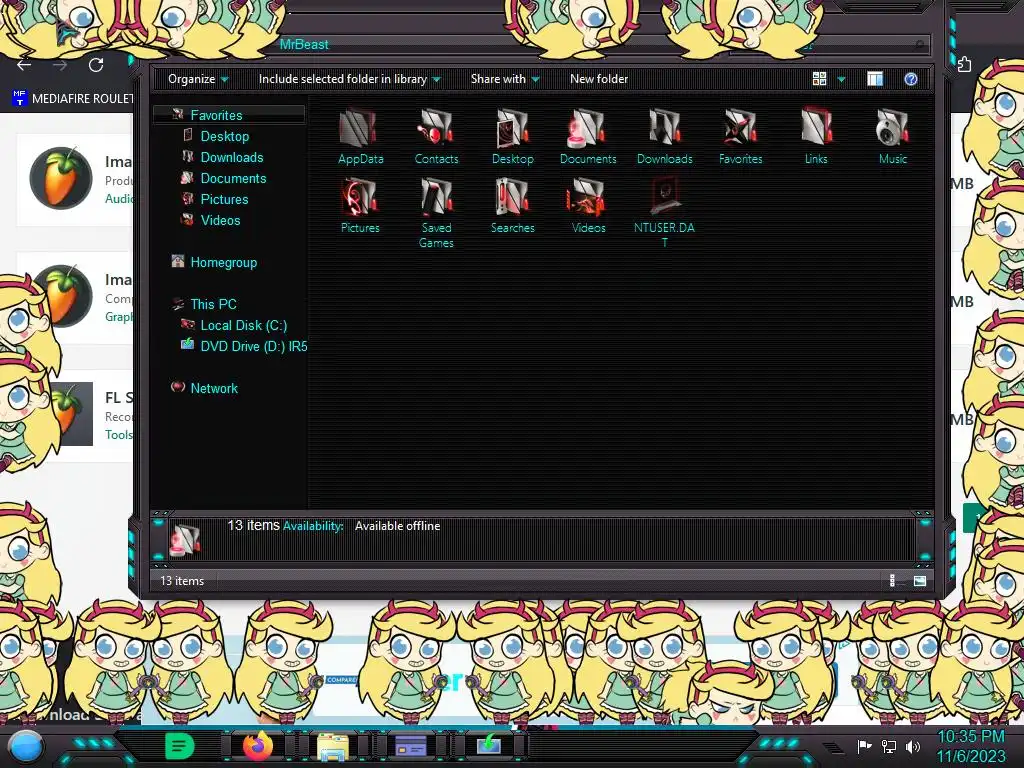Reload the browser page
This screenshot has width=1024, height=768.
pos(96,65)
